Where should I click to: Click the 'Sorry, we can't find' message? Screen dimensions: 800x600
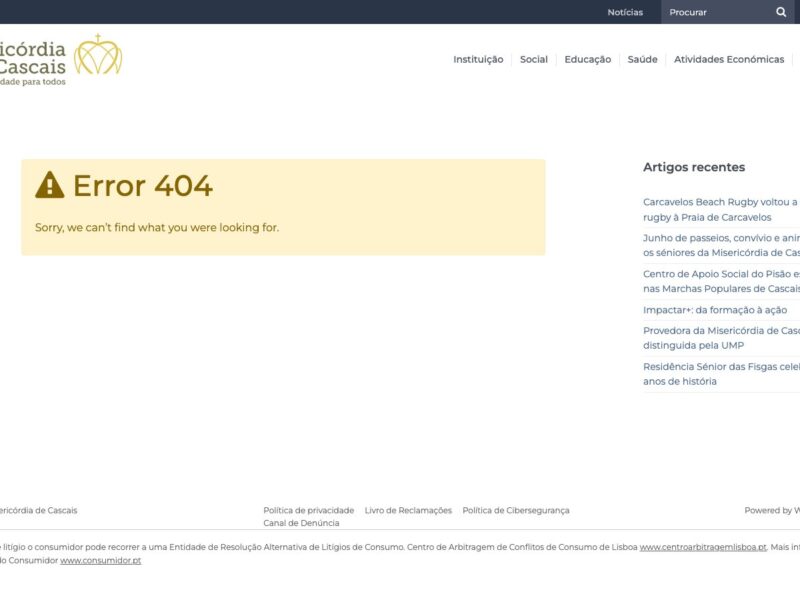pyautogui.click(x=157, y=228)
